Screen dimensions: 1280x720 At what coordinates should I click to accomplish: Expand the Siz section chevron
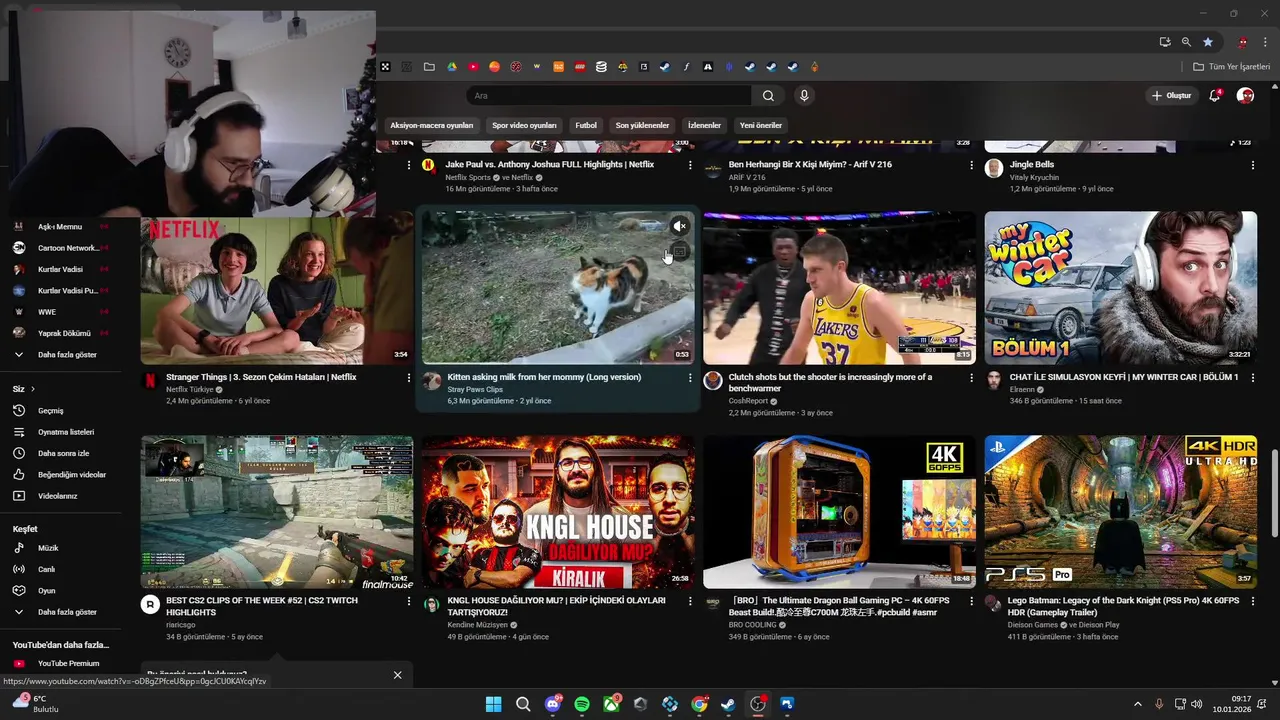(x=33, y=389)
